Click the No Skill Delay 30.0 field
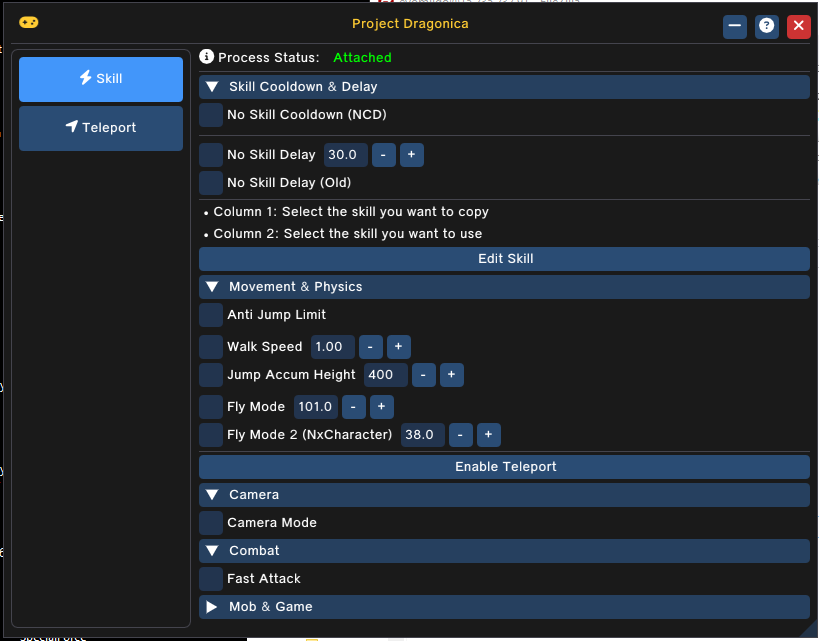Viewport: 819px width, 641px height. (346, 155)
